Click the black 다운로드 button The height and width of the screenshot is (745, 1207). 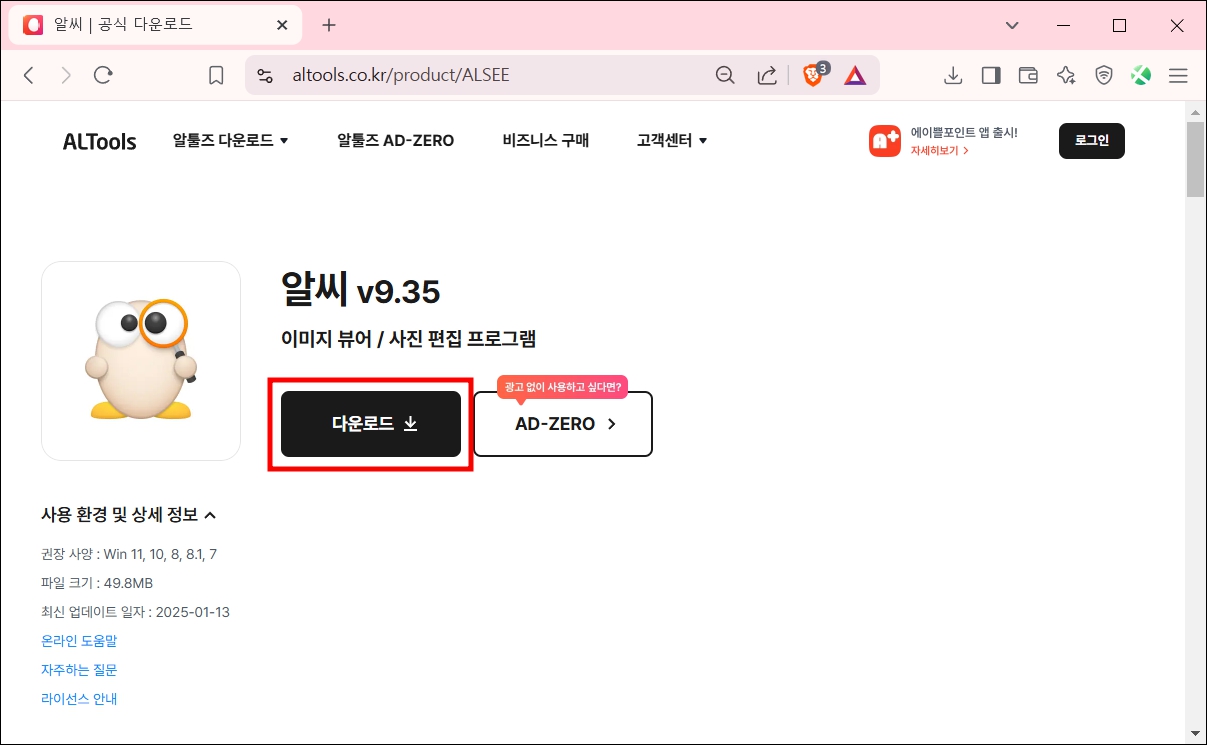[371, 424]
